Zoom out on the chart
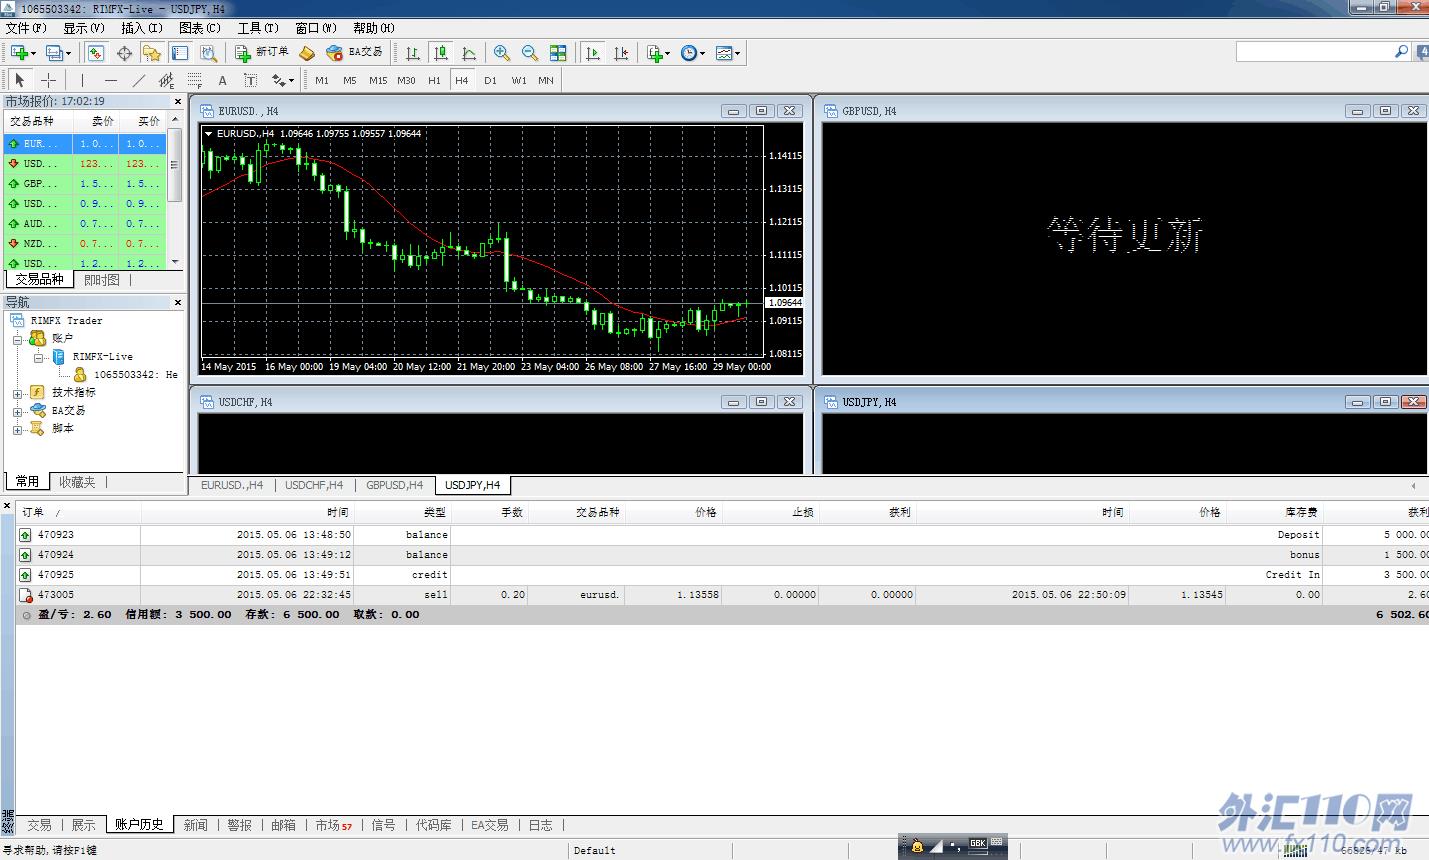This screenshot has height=860, width=1429. [x=530, y=53]
